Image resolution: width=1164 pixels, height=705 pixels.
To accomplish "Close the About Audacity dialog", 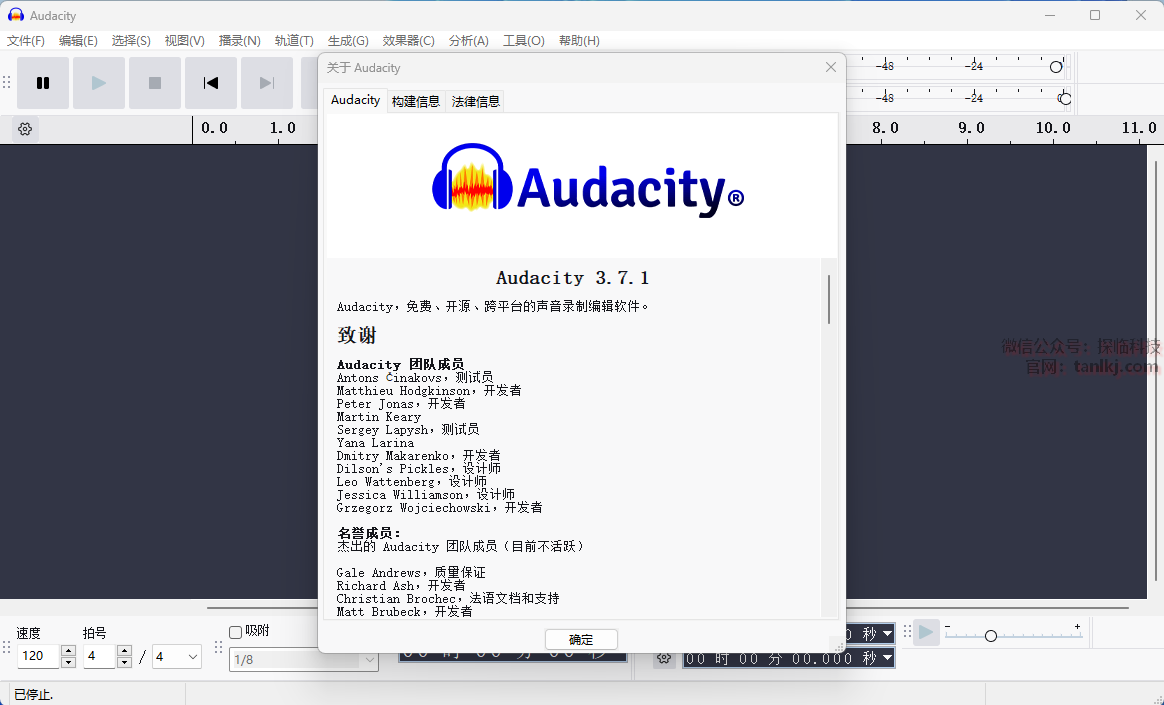I will tap(831, 68).
